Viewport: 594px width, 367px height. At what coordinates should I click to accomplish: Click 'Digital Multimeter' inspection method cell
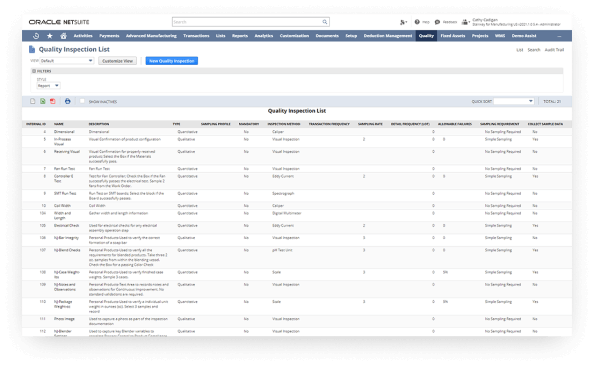click(x=286, y=213)
